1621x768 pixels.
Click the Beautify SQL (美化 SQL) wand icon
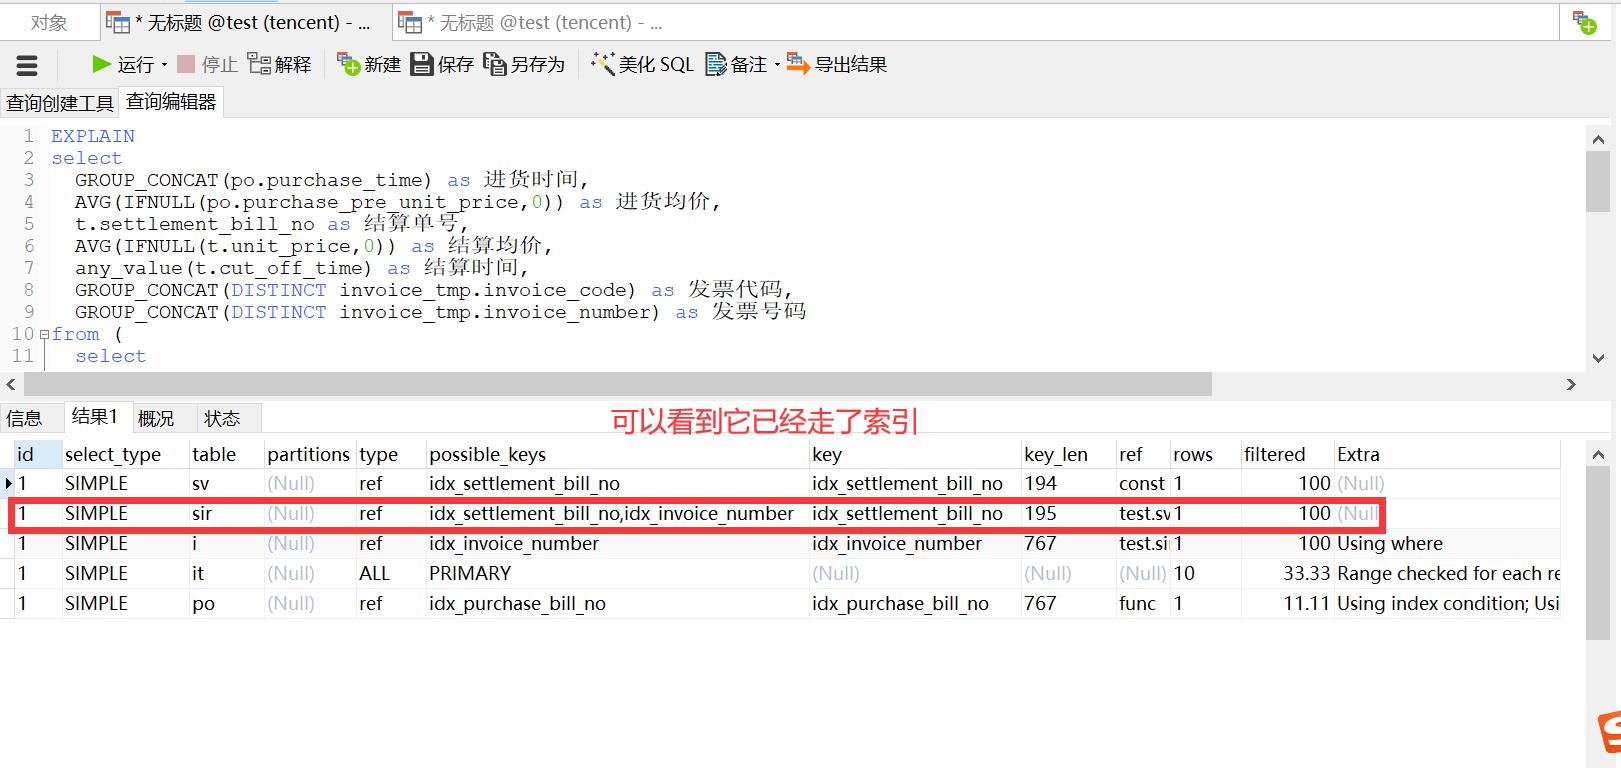602,64
